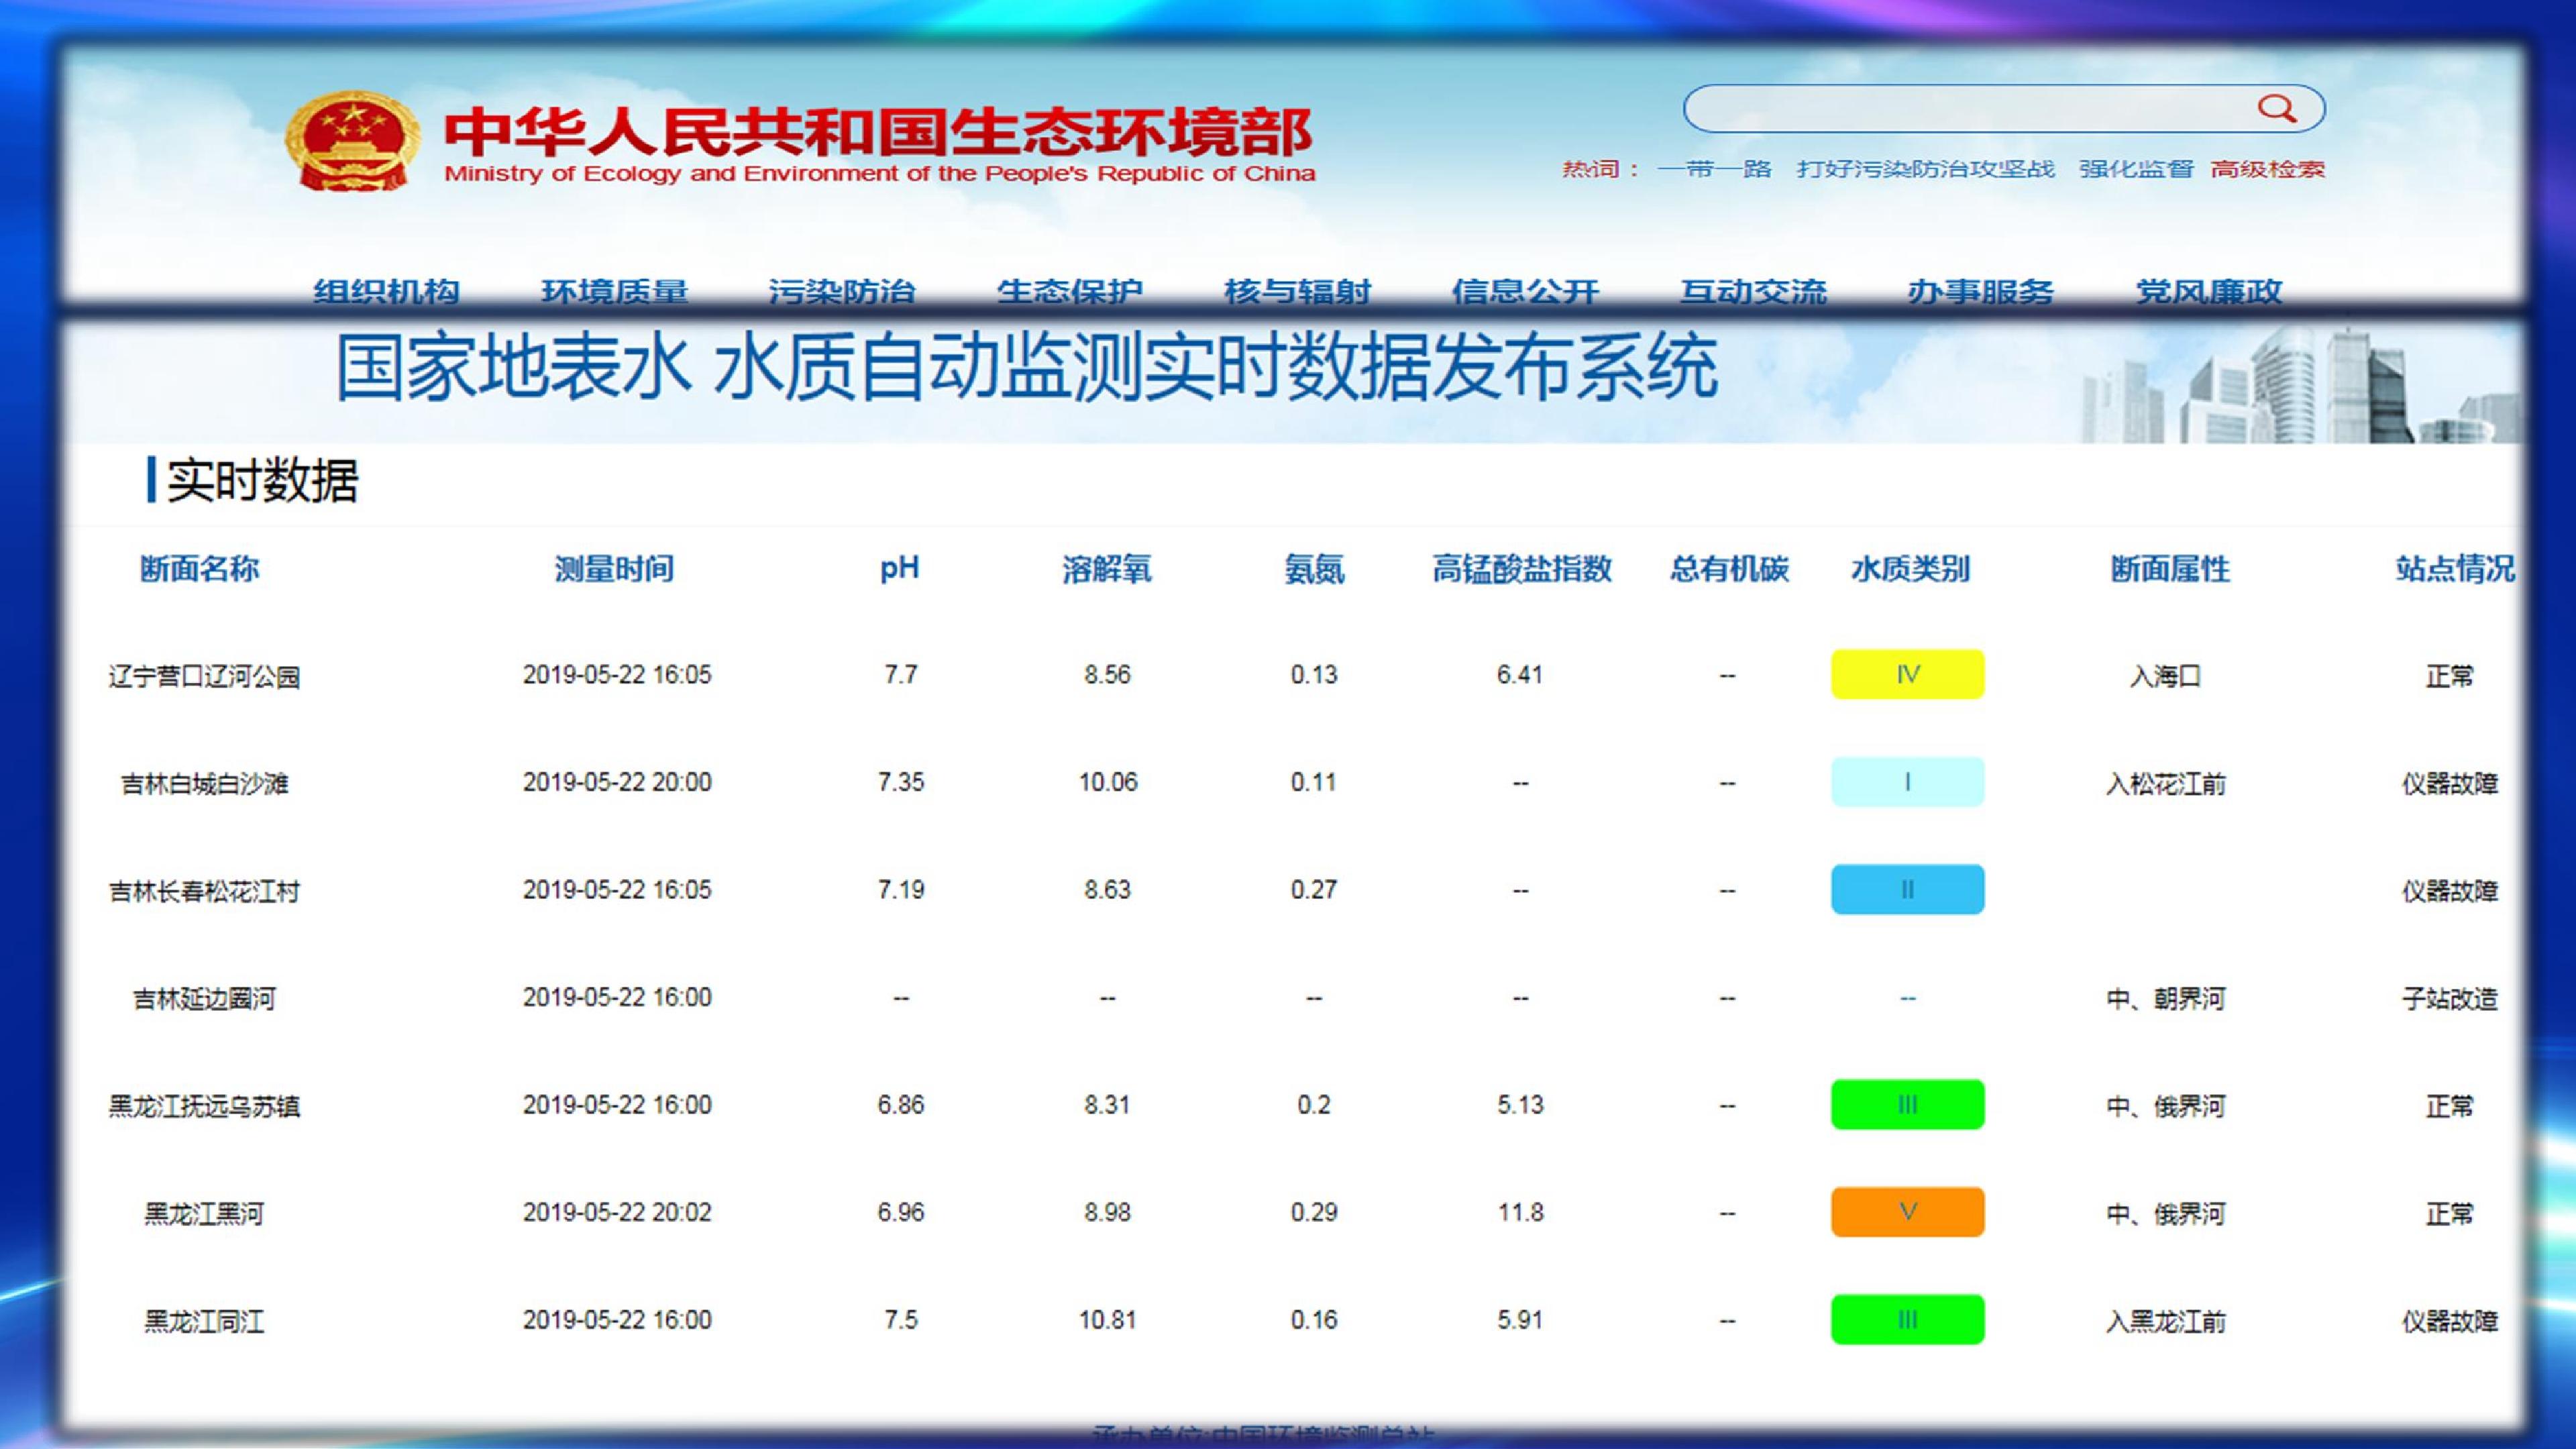This screenshot has height=1449, width=2576.
Task: Select the 污染防治 navigation item
Action: point(841,291)
